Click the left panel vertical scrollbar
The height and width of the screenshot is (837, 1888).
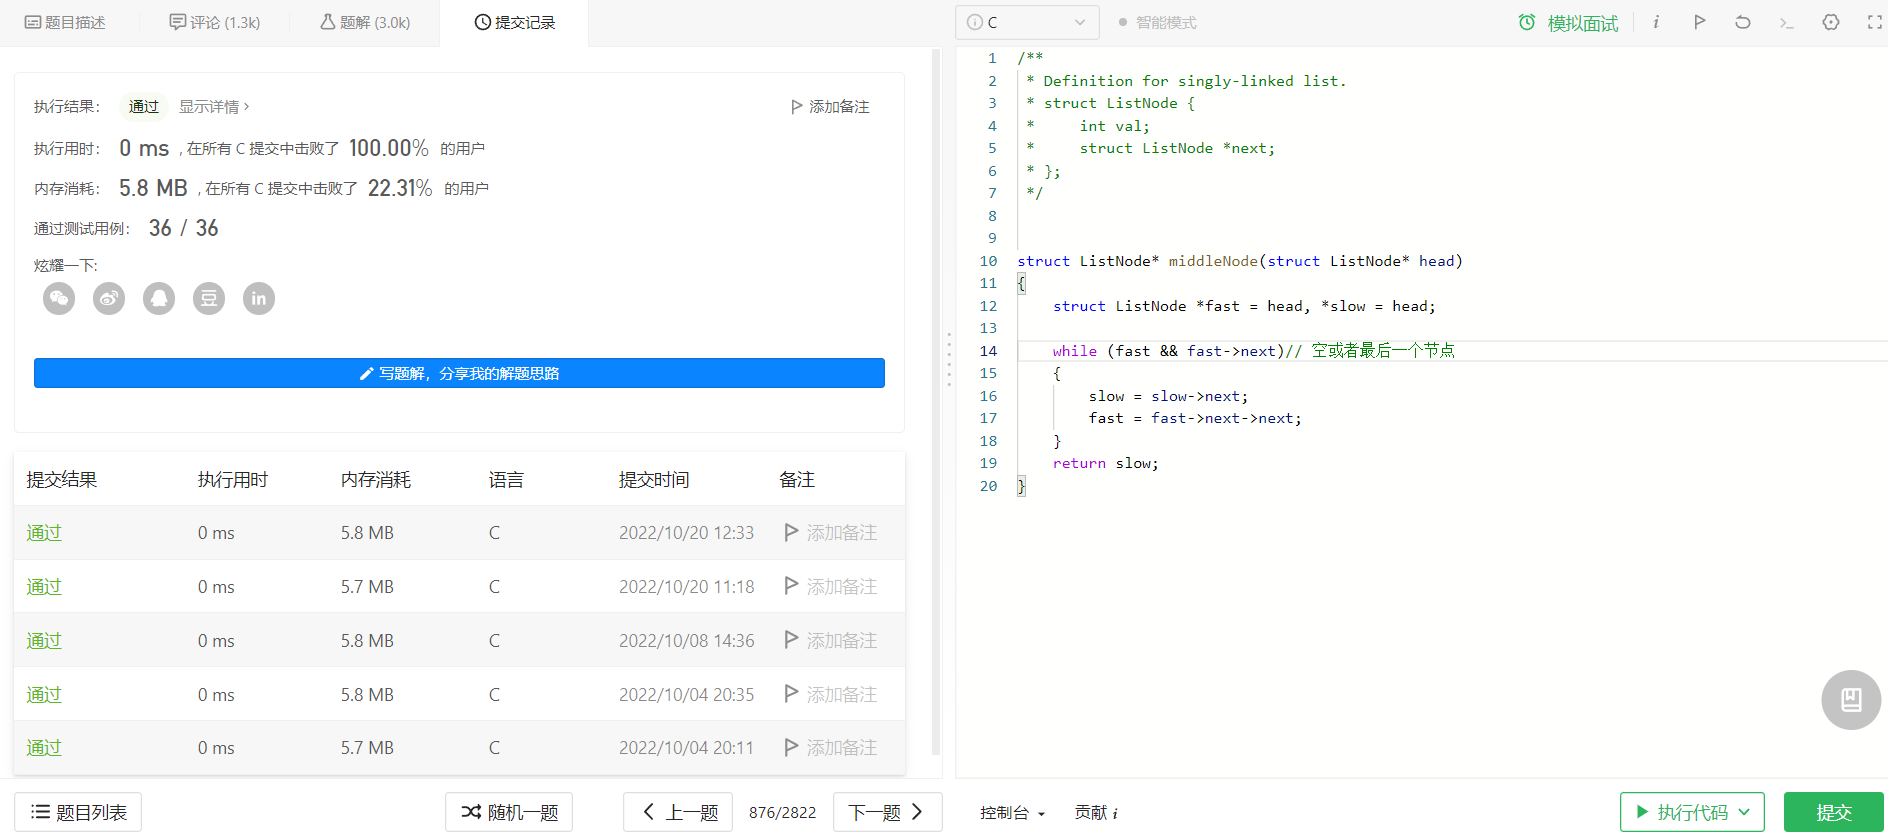(x=936, y=400)
